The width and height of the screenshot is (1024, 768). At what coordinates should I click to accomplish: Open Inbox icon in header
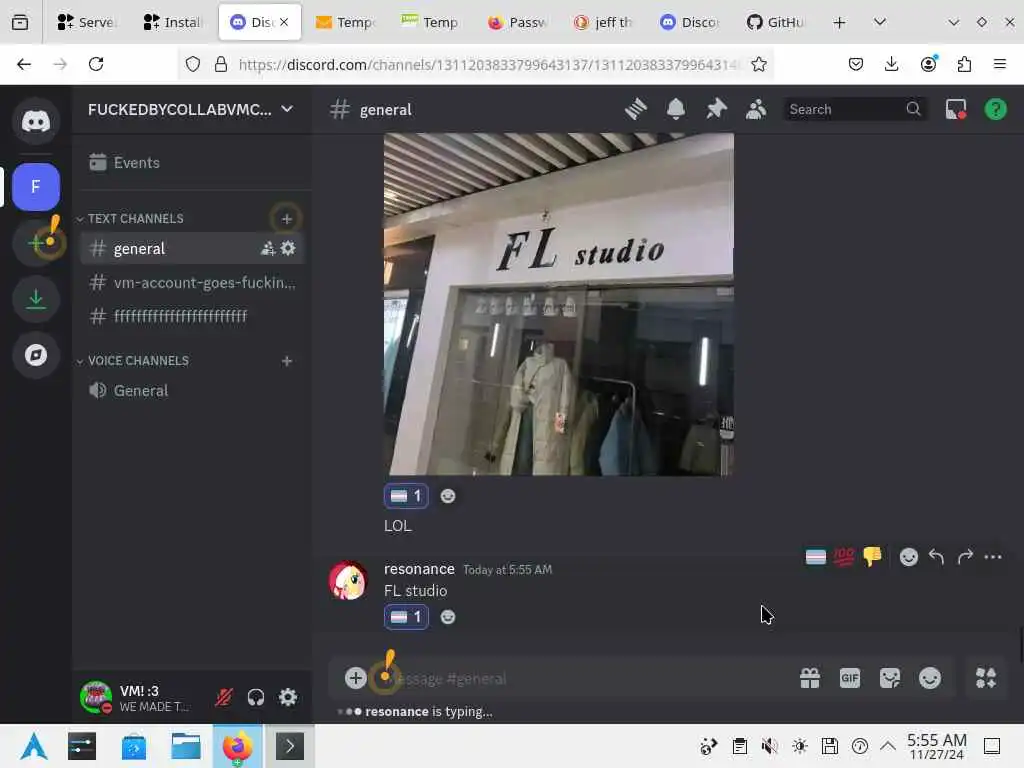956,109
